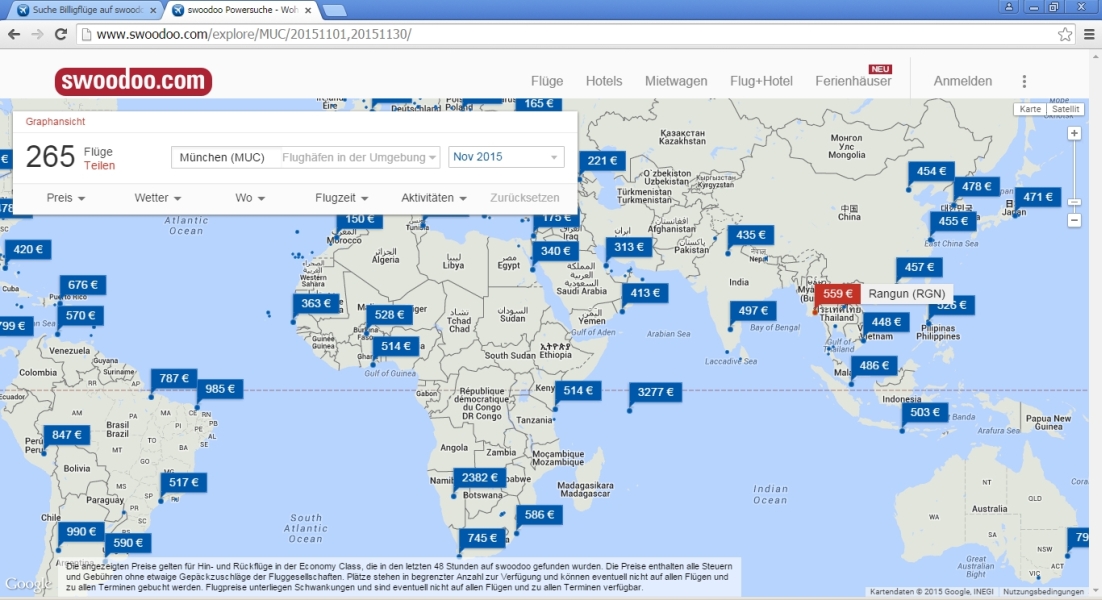Select the 559 € Rangun price marker

point(838,294)
